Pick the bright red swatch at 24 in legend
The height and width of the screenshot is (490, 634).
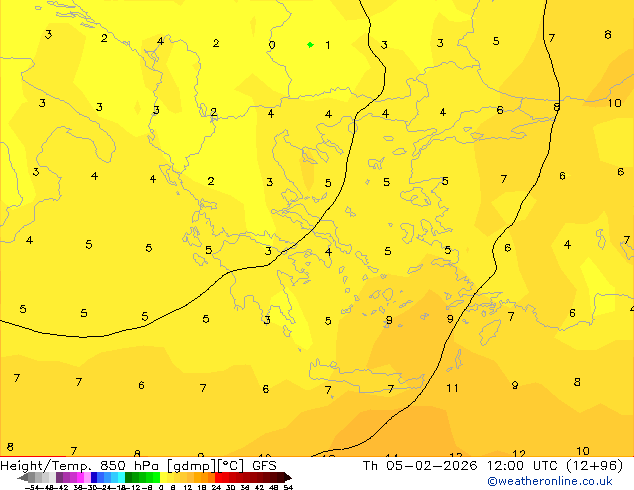click(x=218, y=477)
